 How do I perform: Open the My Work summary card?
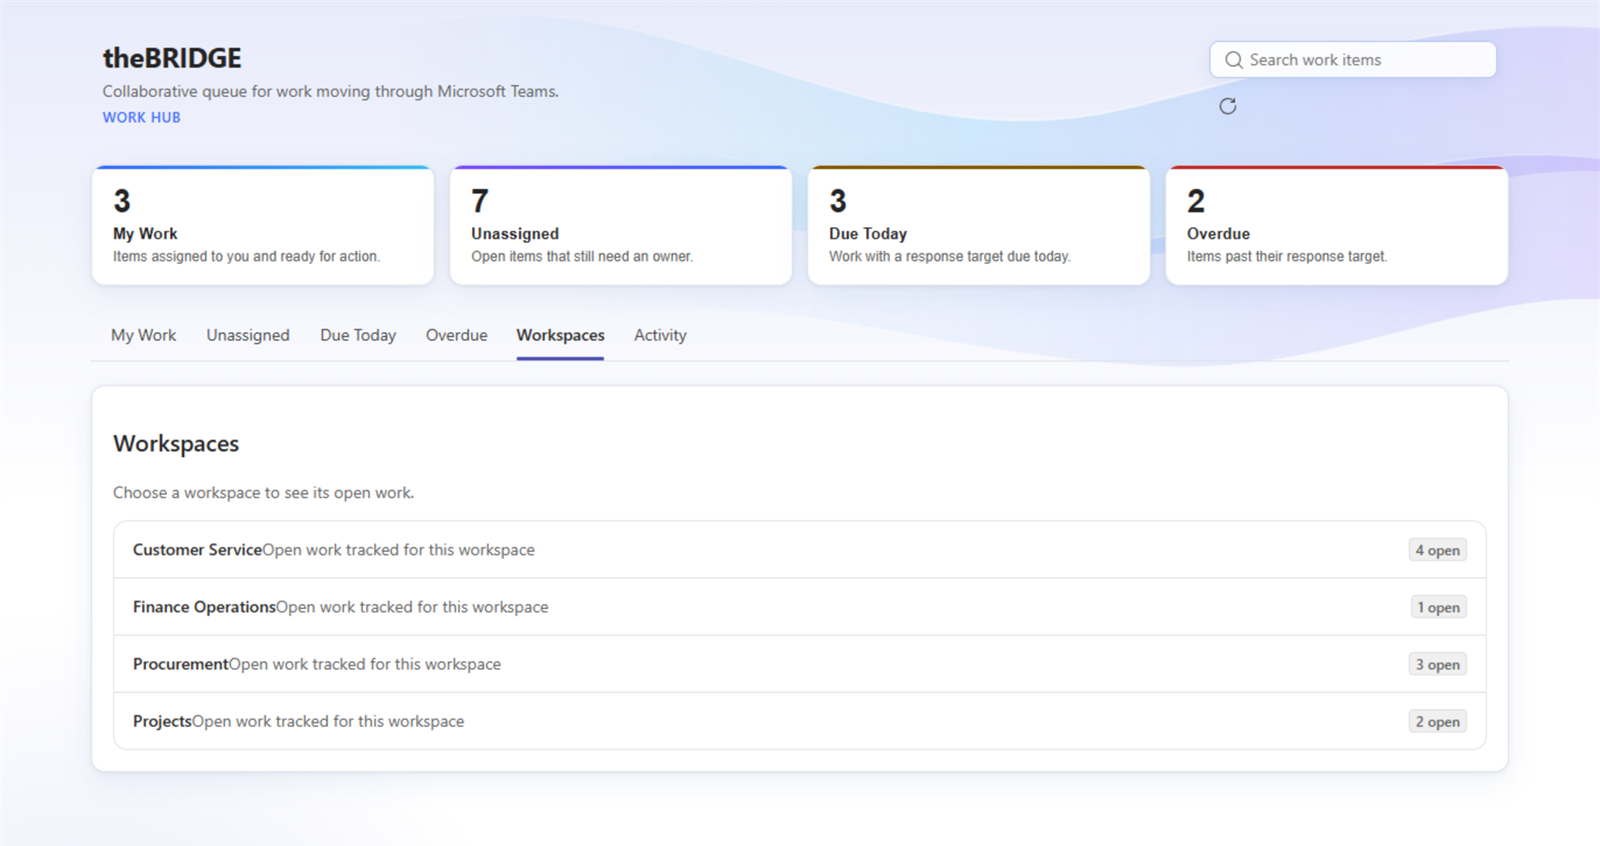(x=263, y=226)
